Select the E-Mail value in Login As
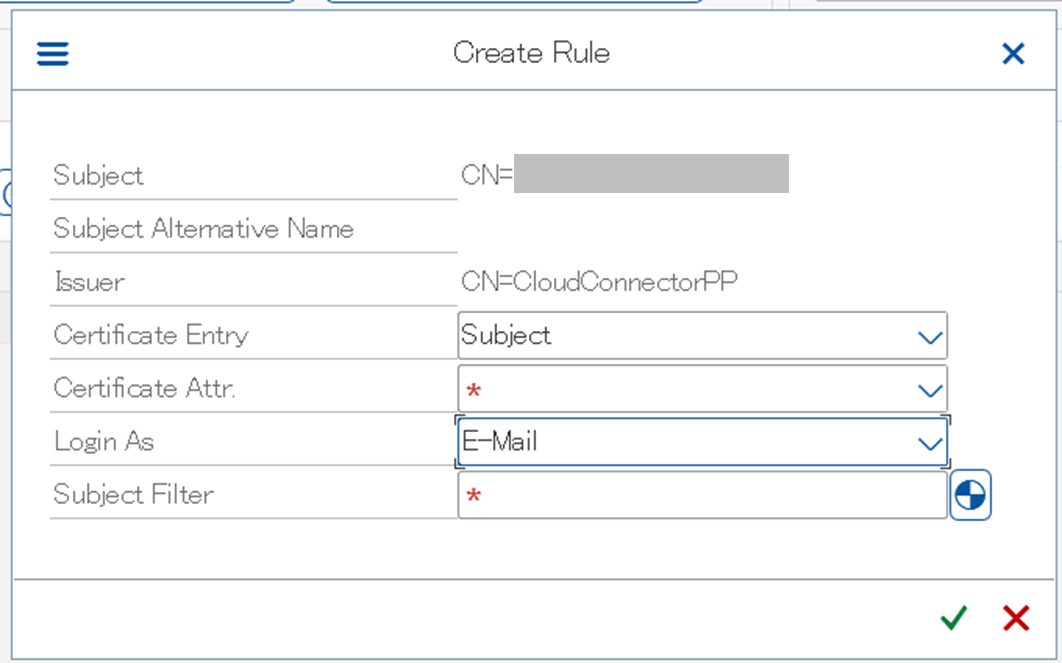1062x663 pixels. pos(499,442)
